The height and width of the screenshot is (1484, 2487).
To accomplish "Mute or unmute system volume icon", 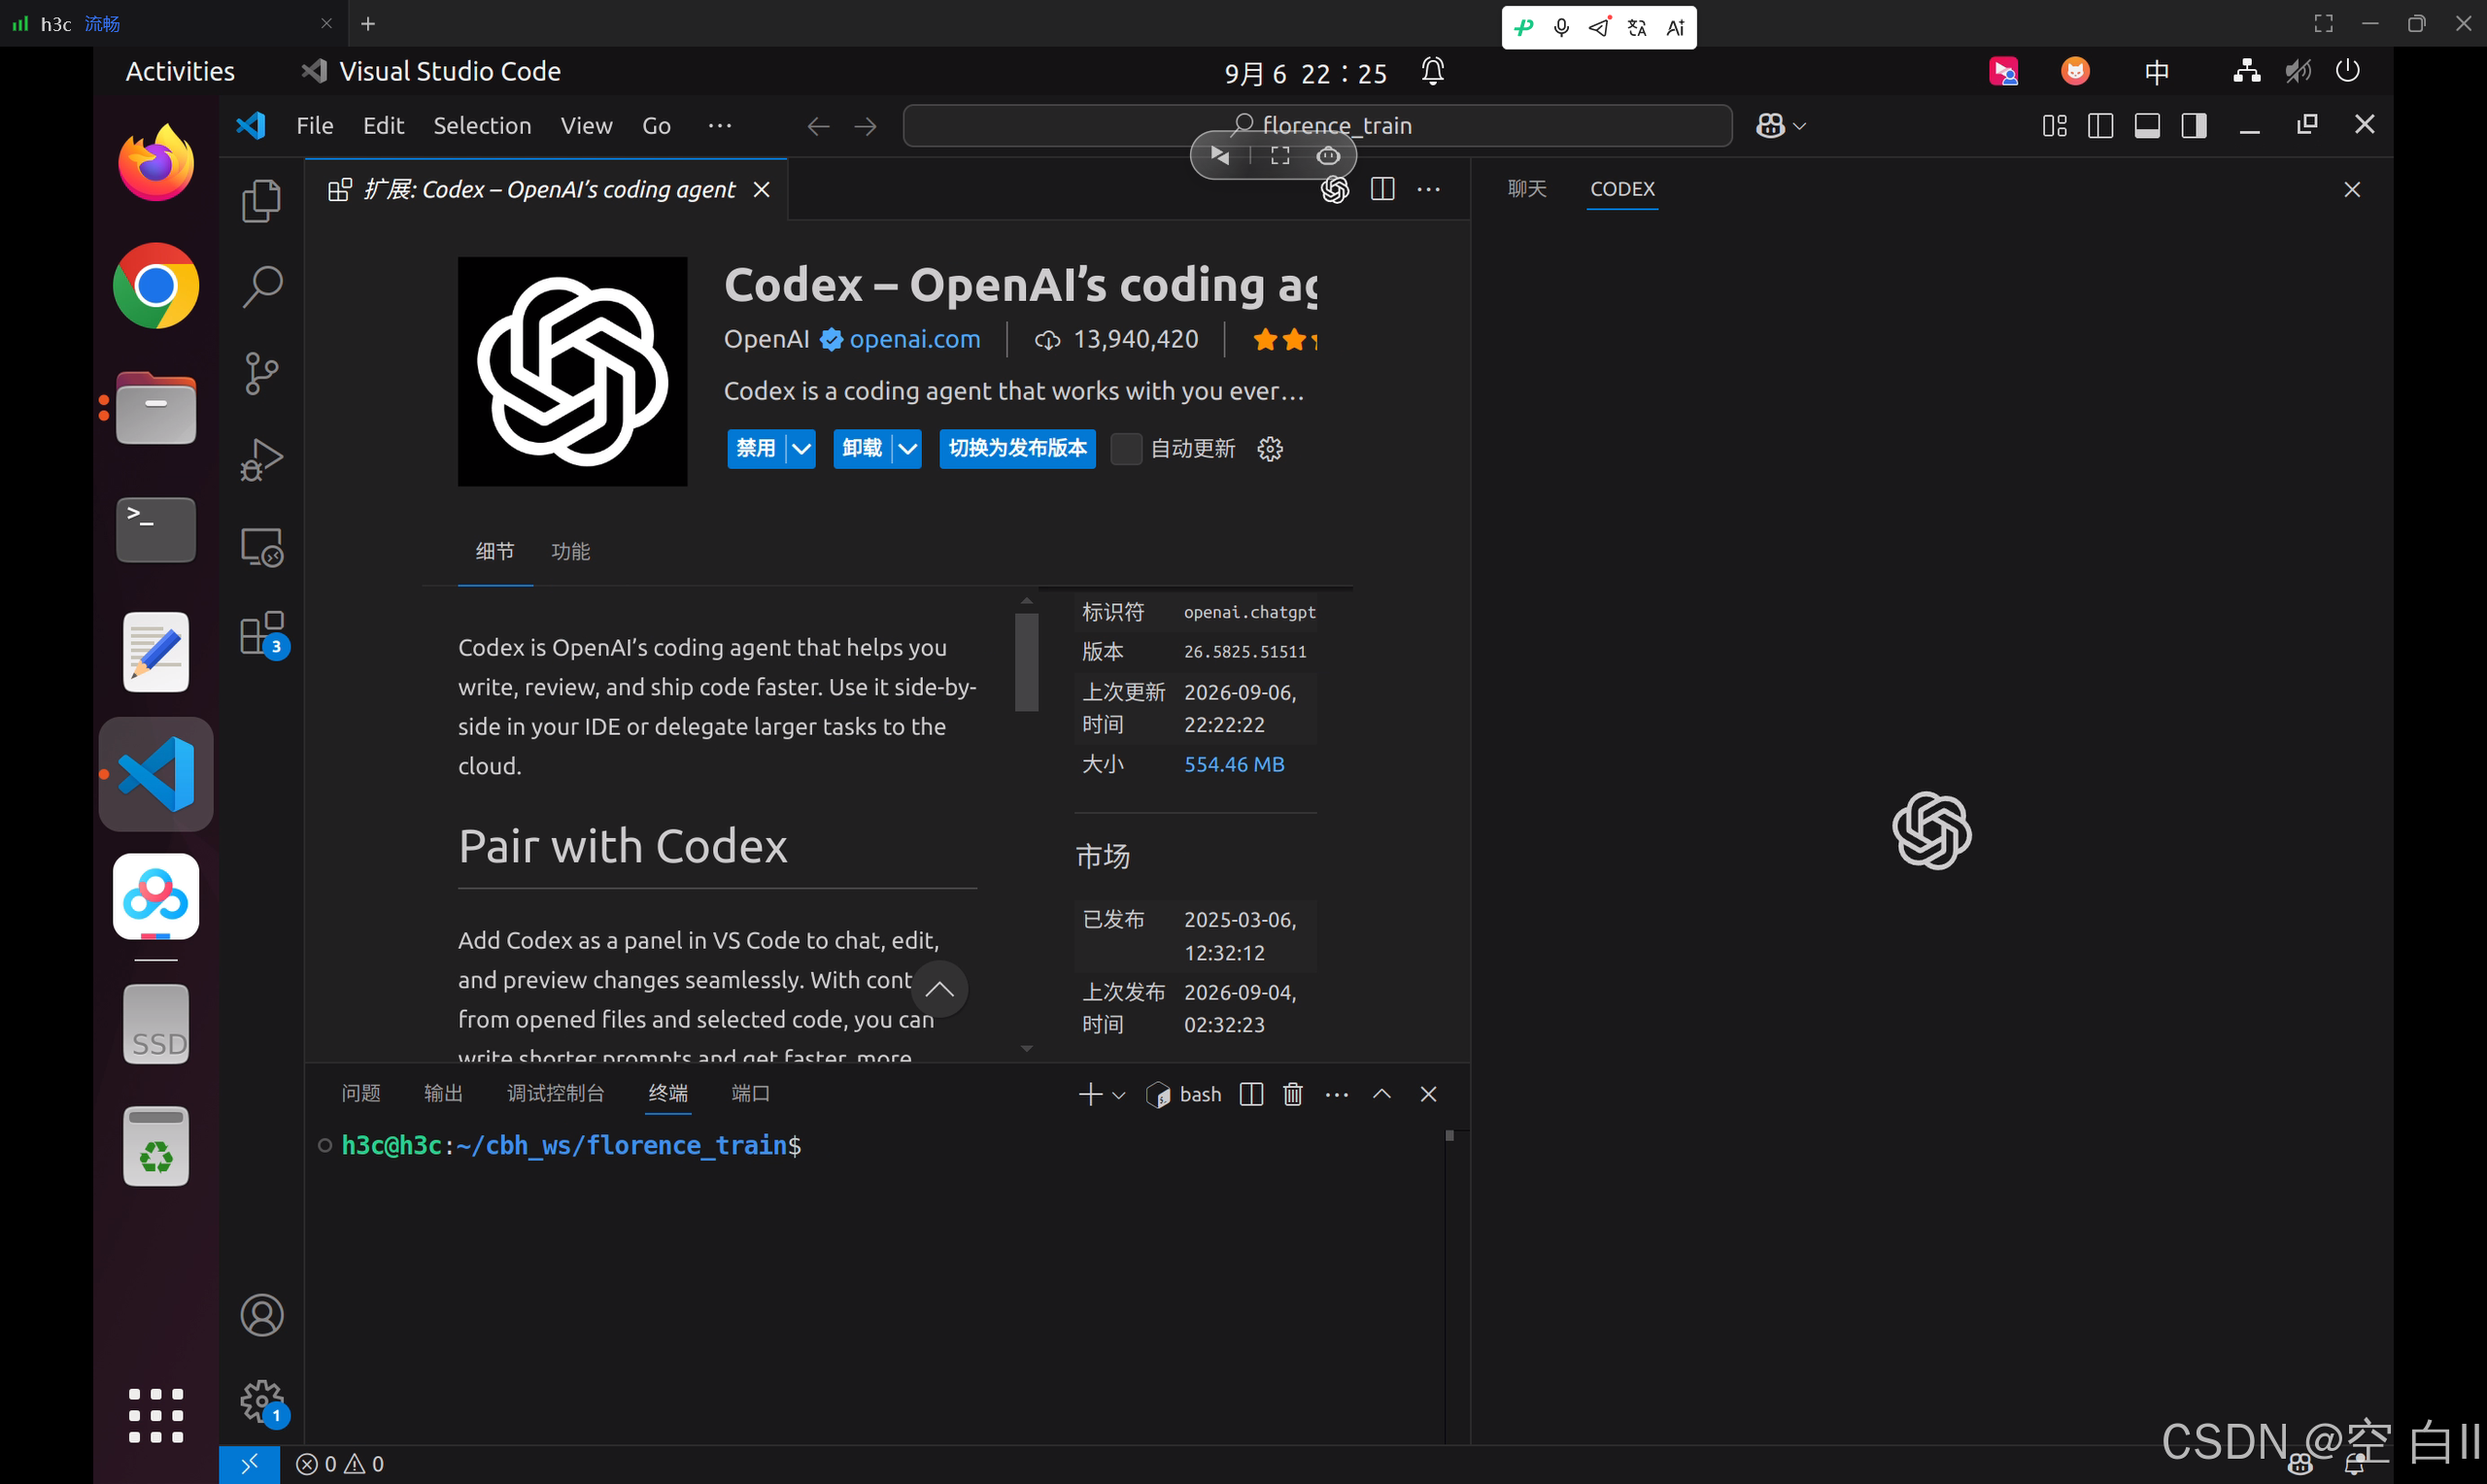I will click(x=2297, y=71).
